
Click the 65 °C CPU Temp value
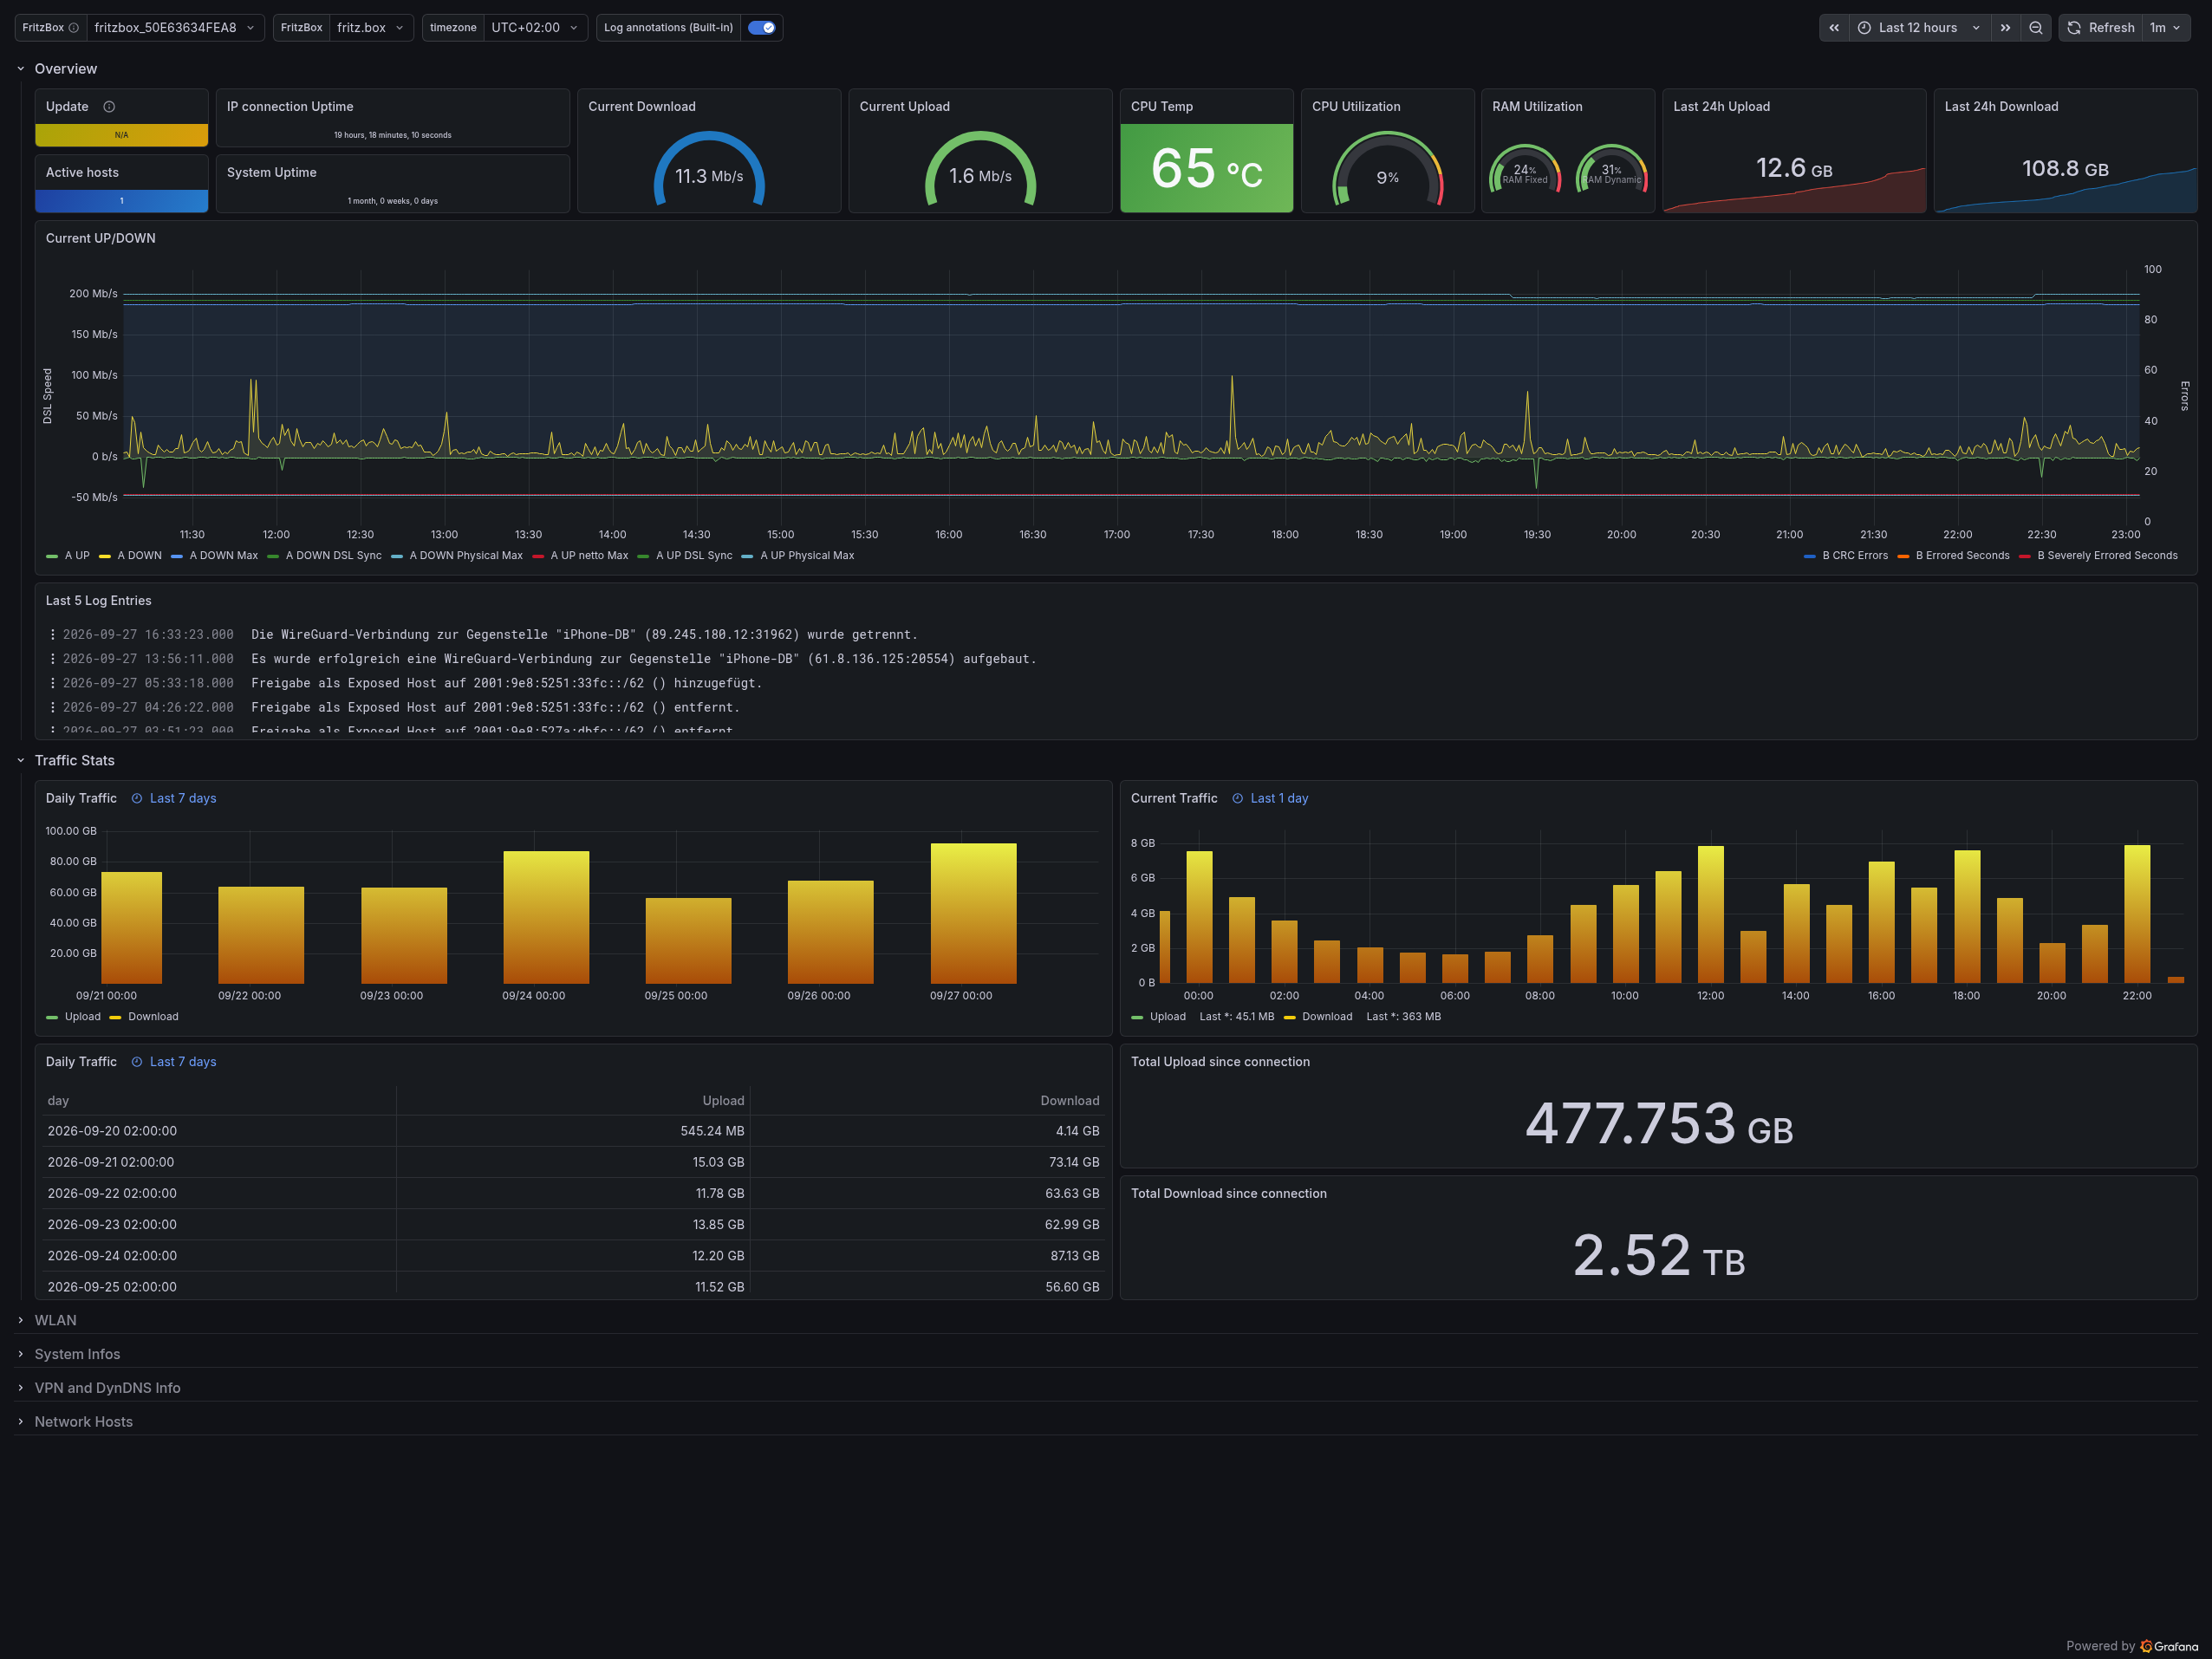tap(1206, 169)
